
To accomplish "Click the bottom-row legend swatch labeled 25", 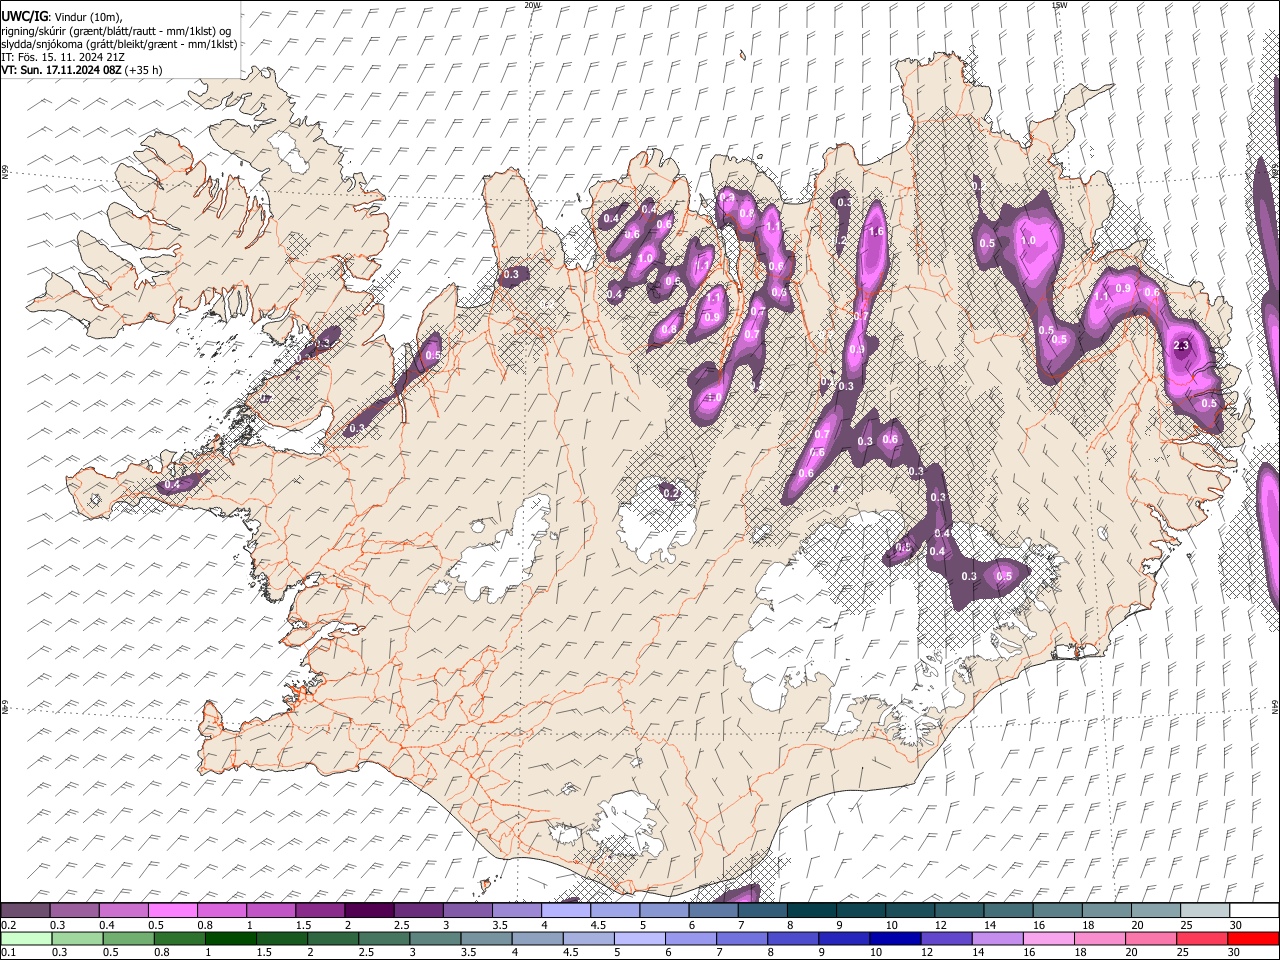I will click(1201, 938).
